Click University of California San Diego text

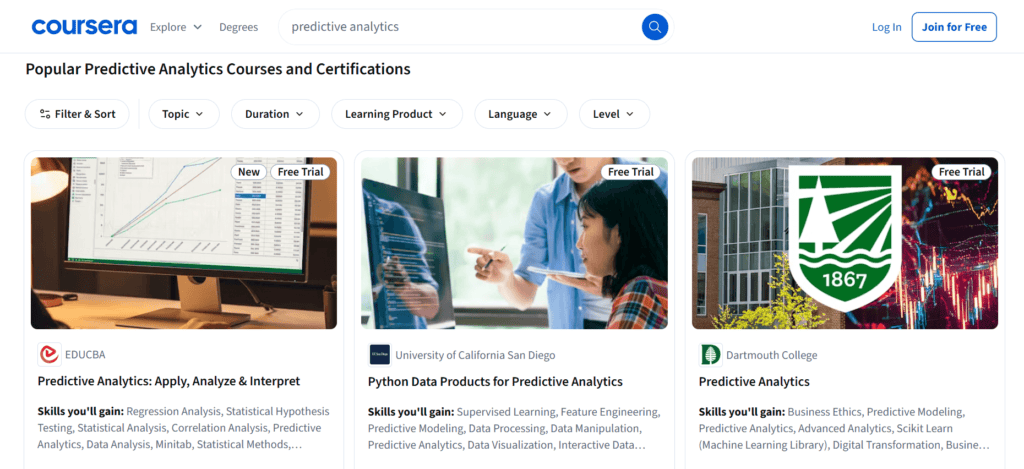coord(475,355)
